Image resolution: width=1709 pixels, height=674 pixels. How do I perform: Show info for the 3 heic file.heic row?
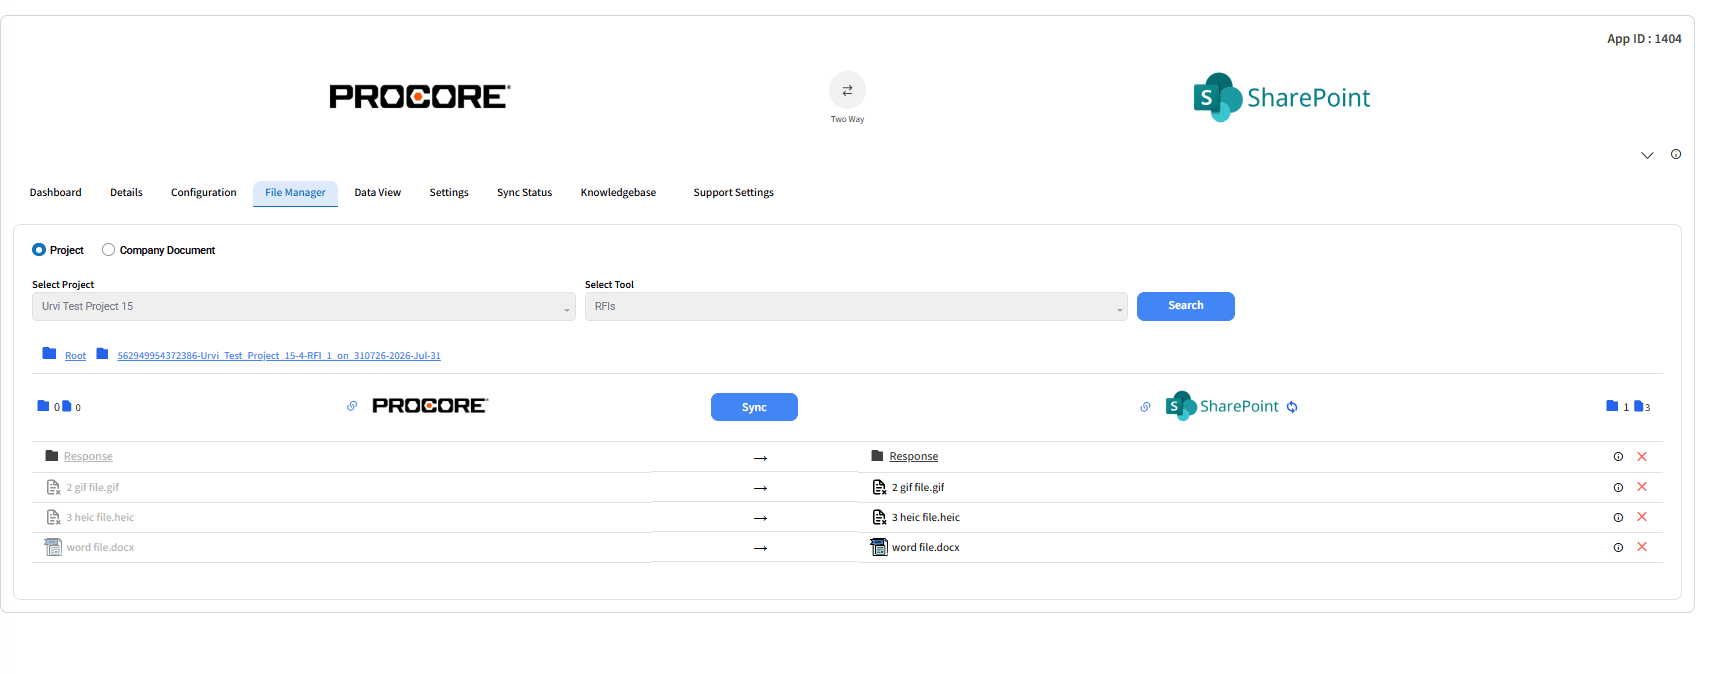pyautogui.click(x=1618, y=518)
